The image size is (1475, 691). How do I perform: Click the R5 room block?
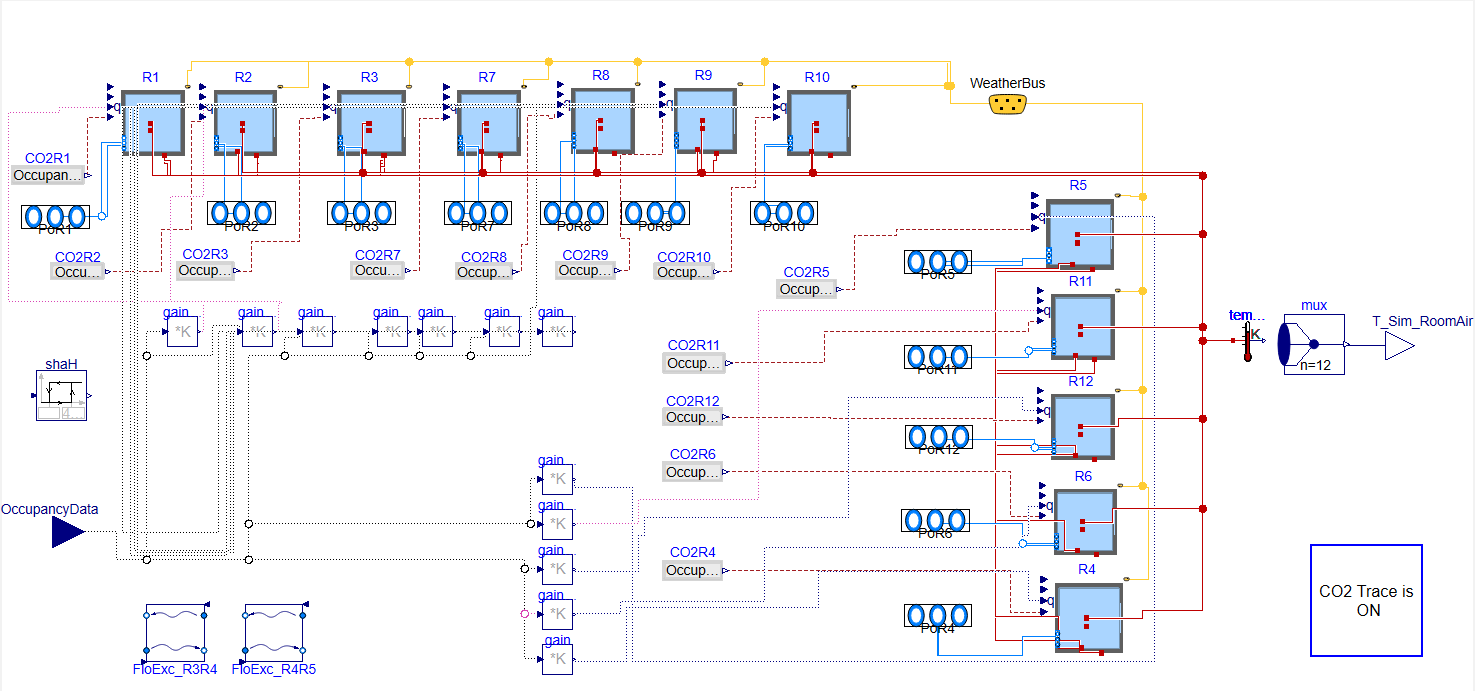pyautogui.click(x=1078, y=234)
